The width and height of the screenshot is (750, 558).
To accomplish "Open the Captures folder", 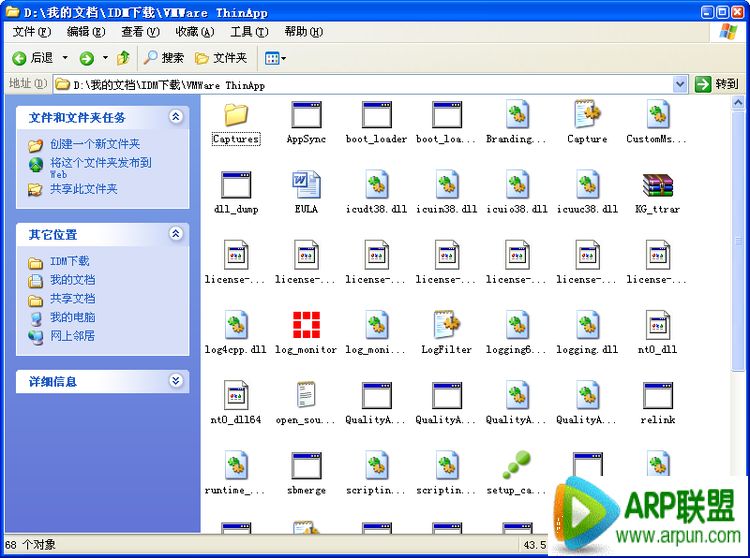I will 236,116.
